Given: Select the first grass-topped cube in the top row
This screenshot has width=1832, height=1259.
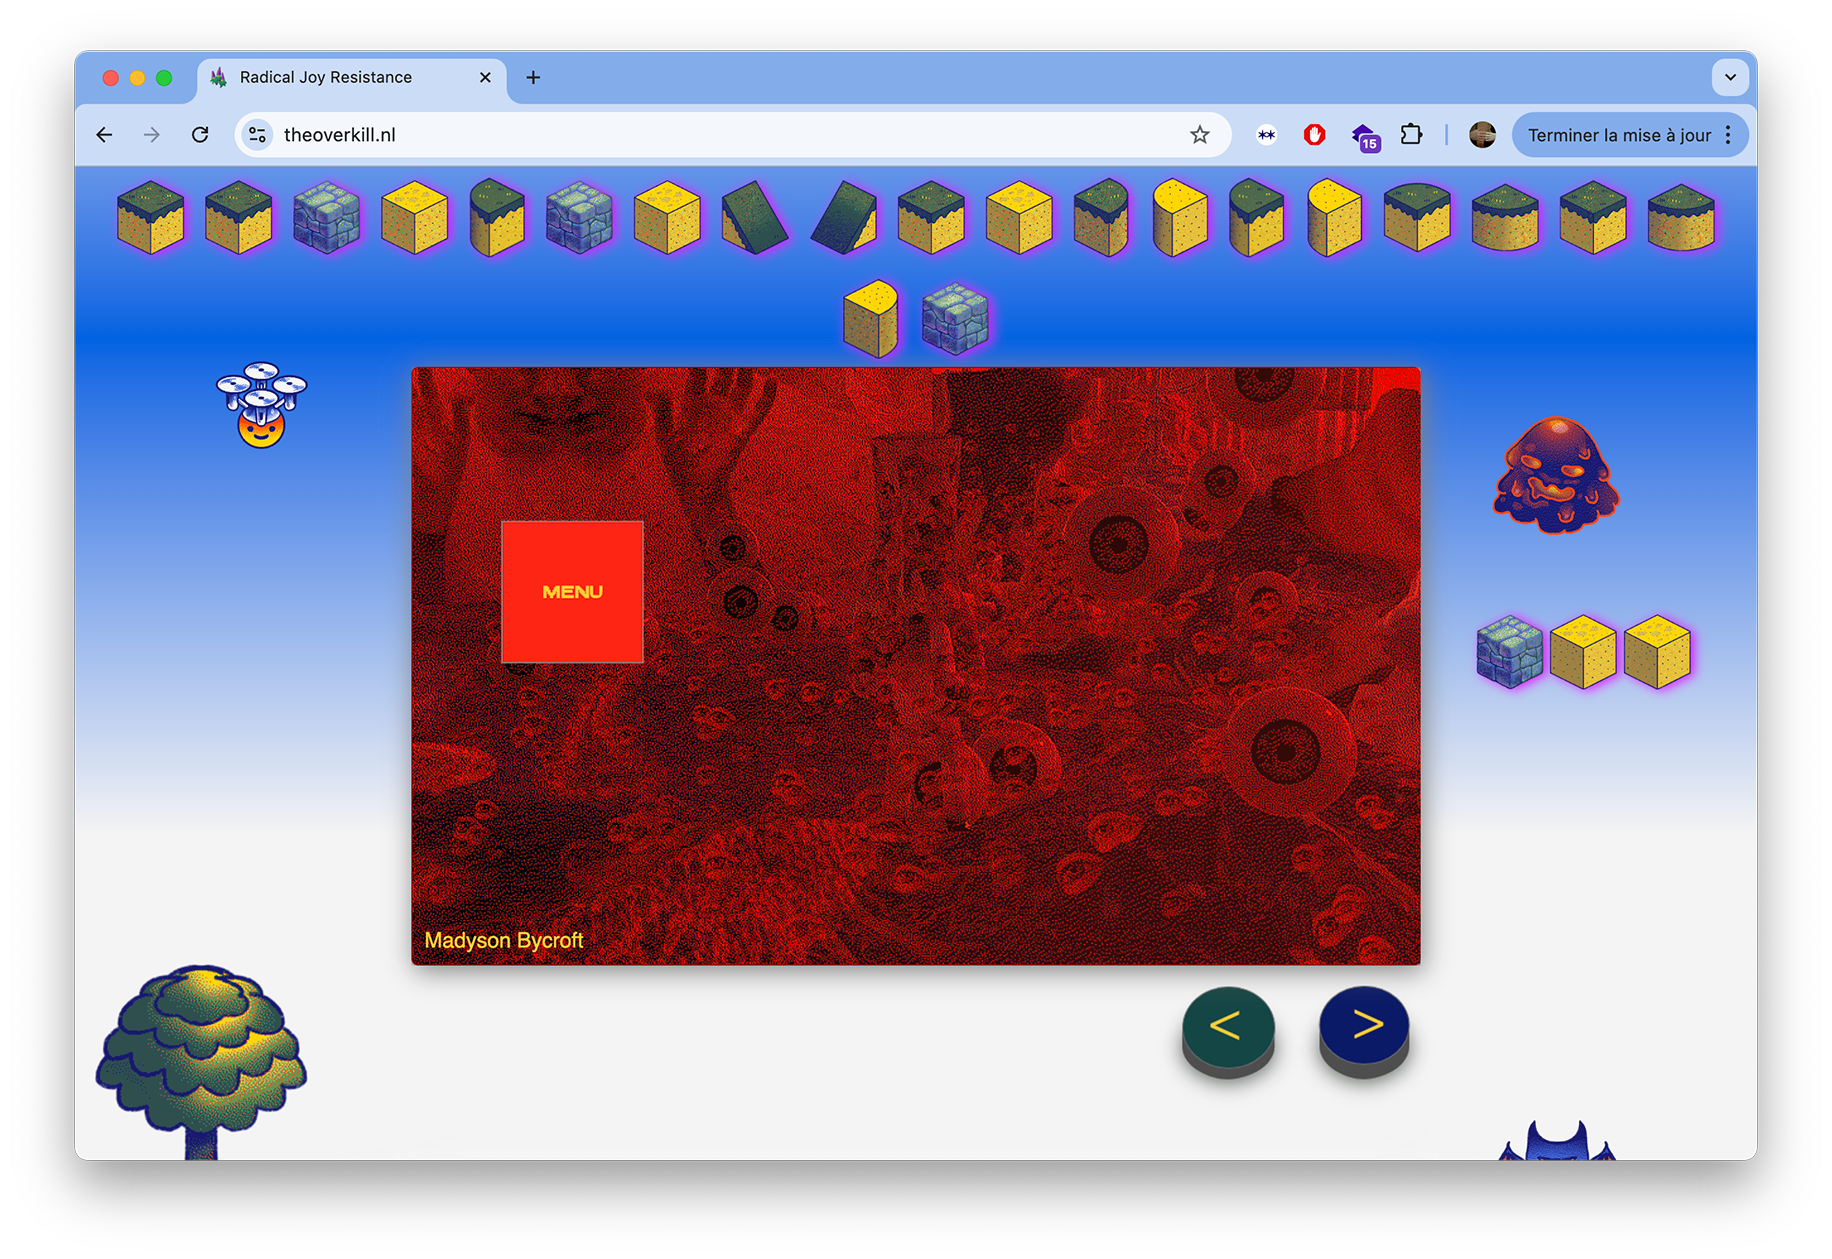Looking at the screenshot, I should tap(151, 218).
